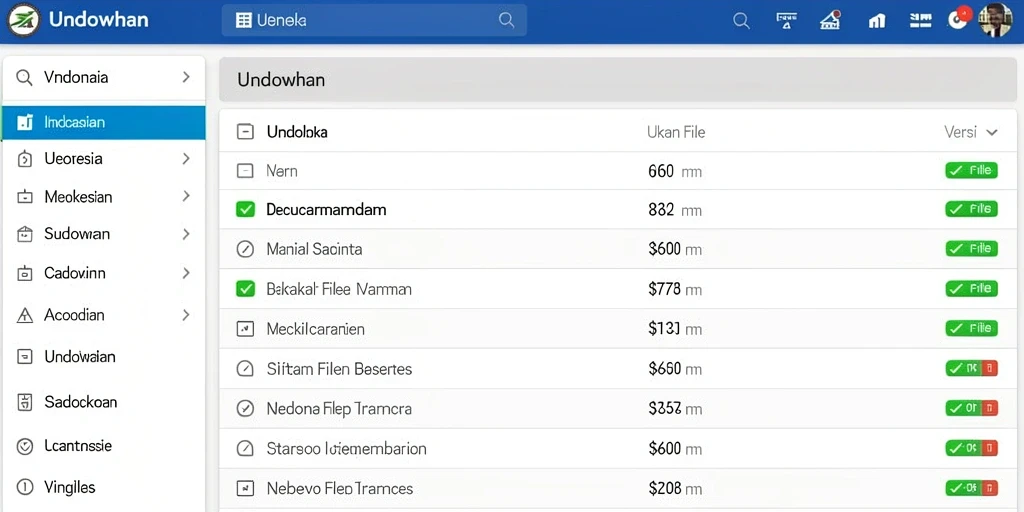
Task: Expand the Sudowan sidebar item arrow
Action: point(186,234)
